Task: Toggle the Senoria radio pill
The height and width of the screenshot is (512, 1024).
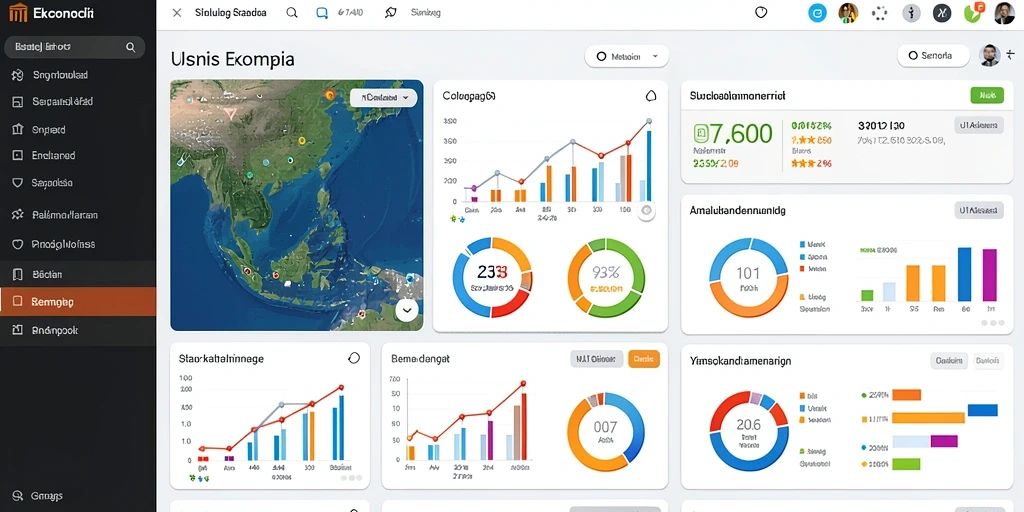Action: tap(912, 56)
